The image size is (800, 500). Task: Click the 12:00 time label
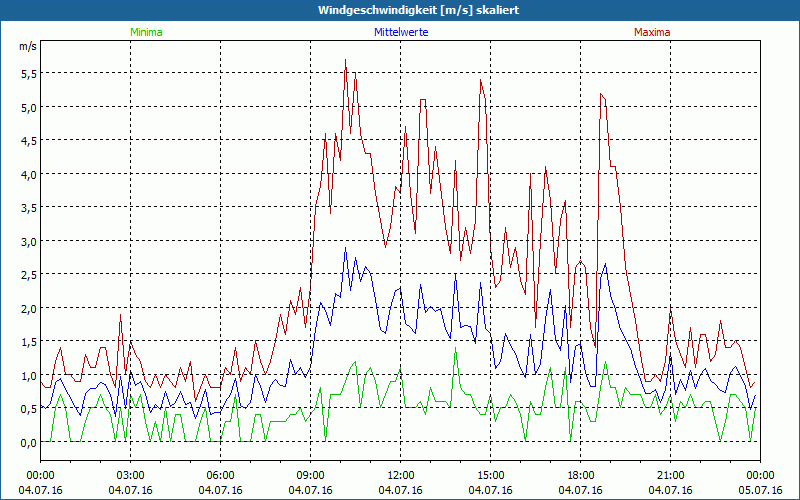tap(401, 476)
